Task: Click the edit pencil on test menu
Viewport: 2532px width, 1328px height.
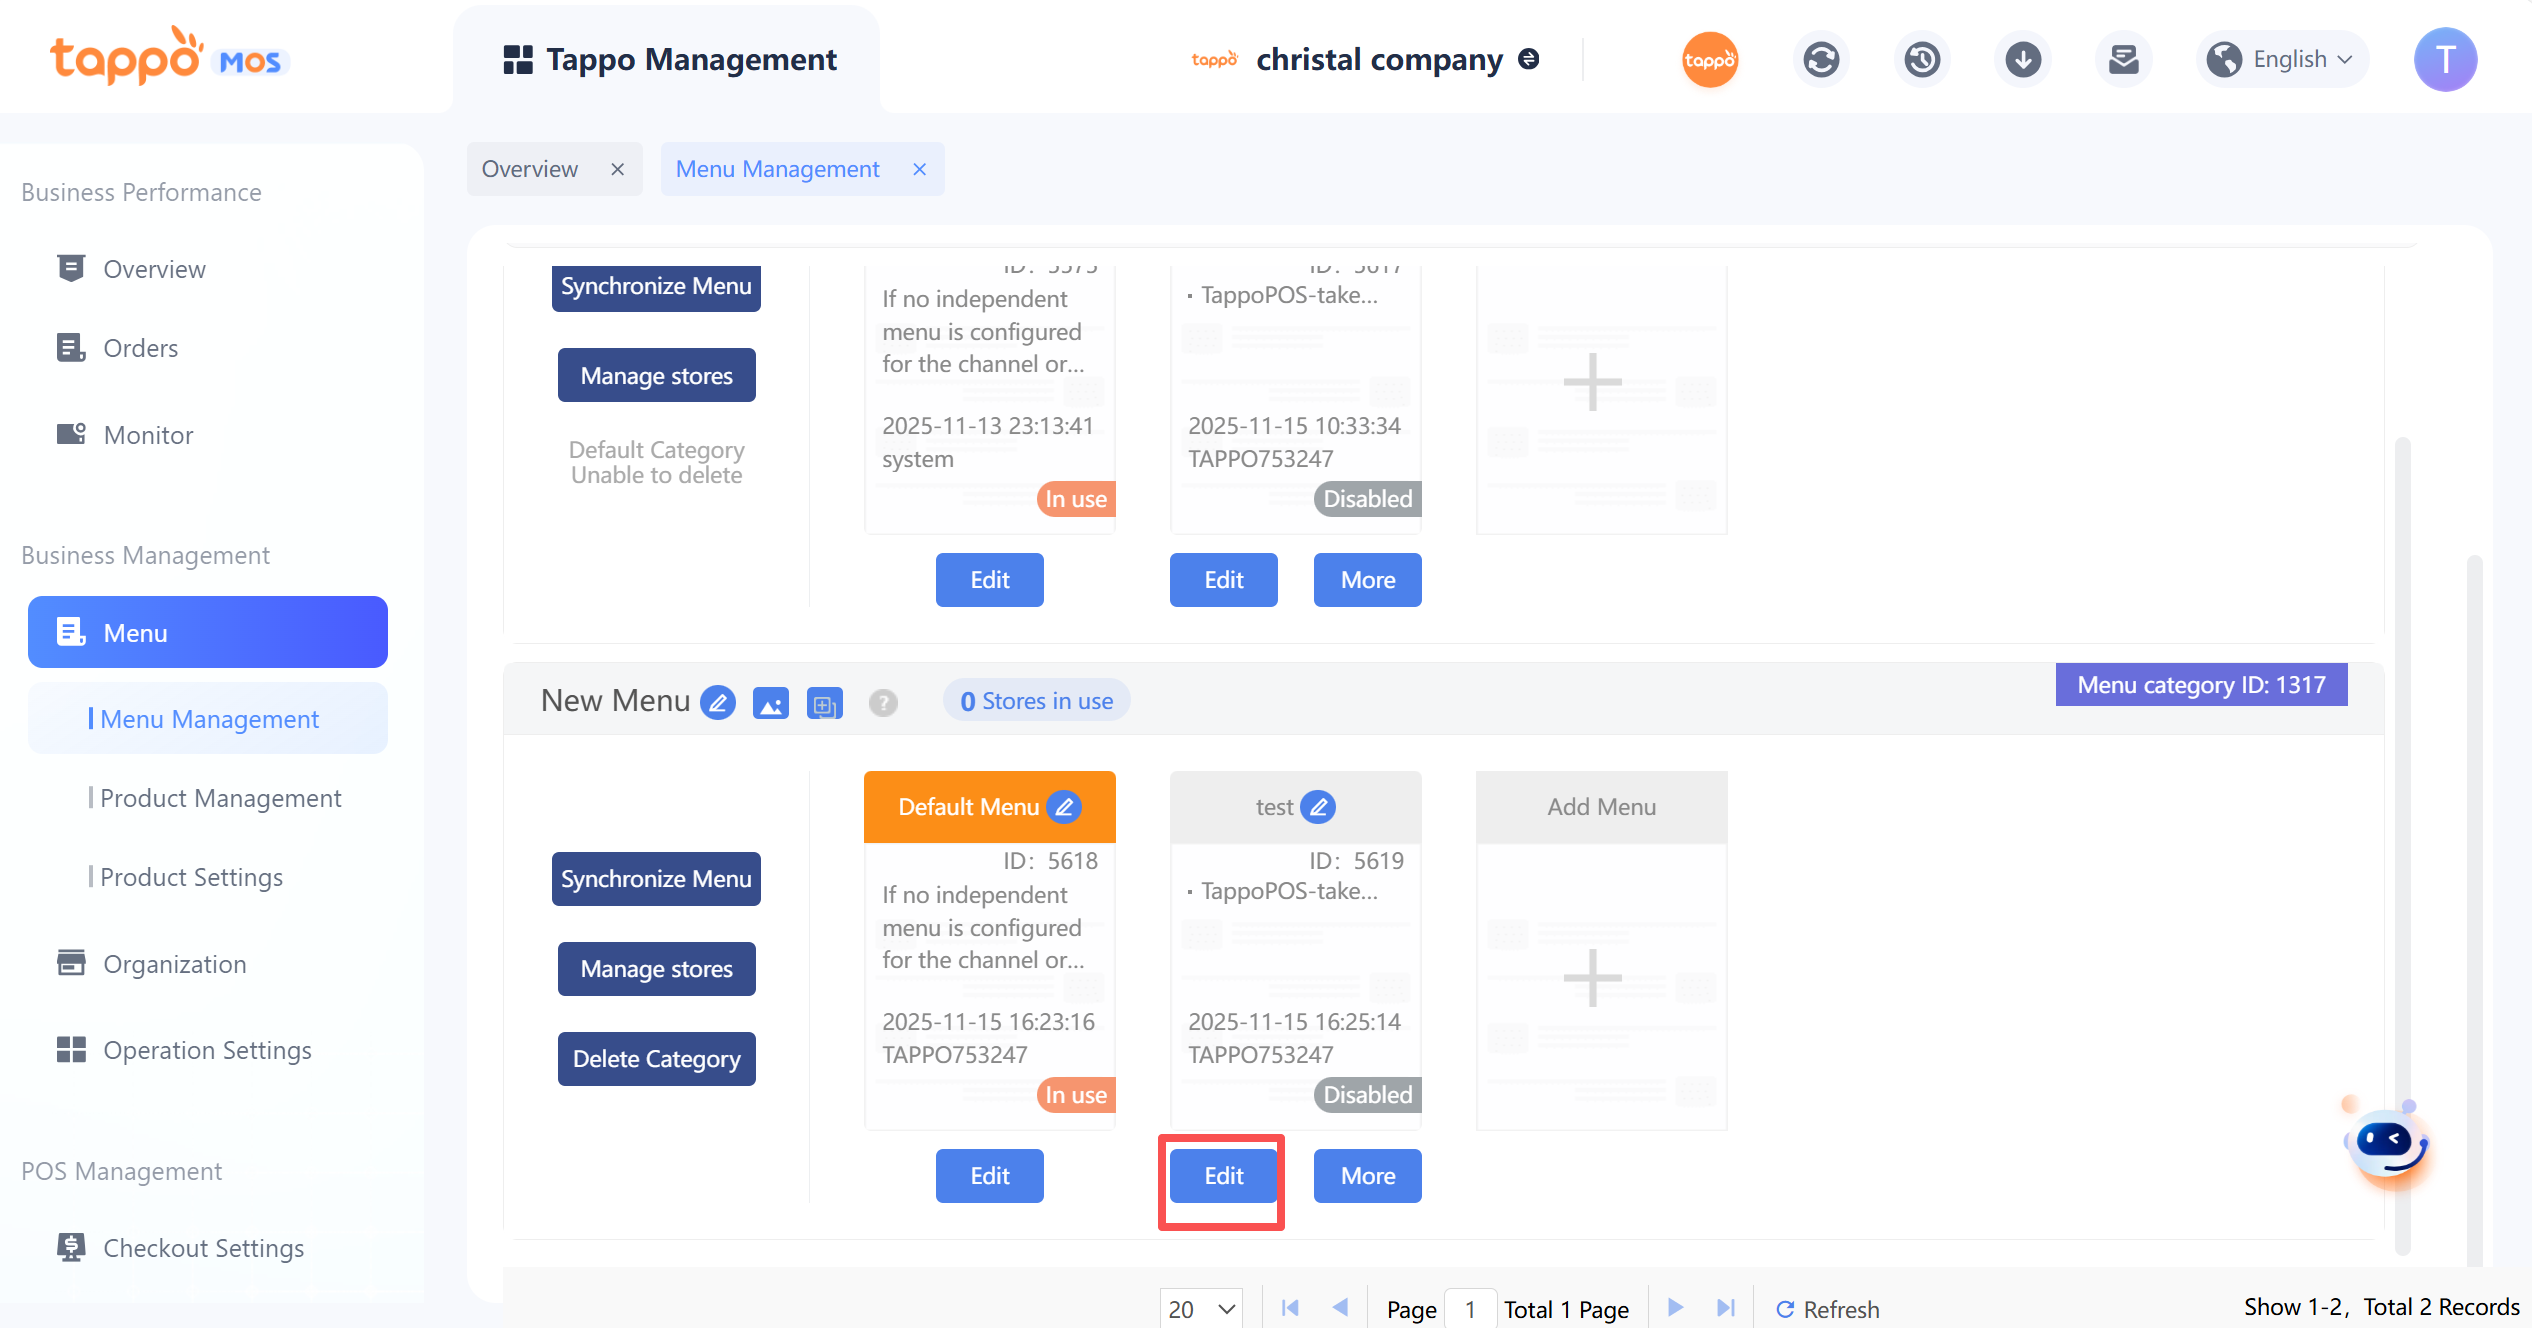Action: click(1319, 807)
